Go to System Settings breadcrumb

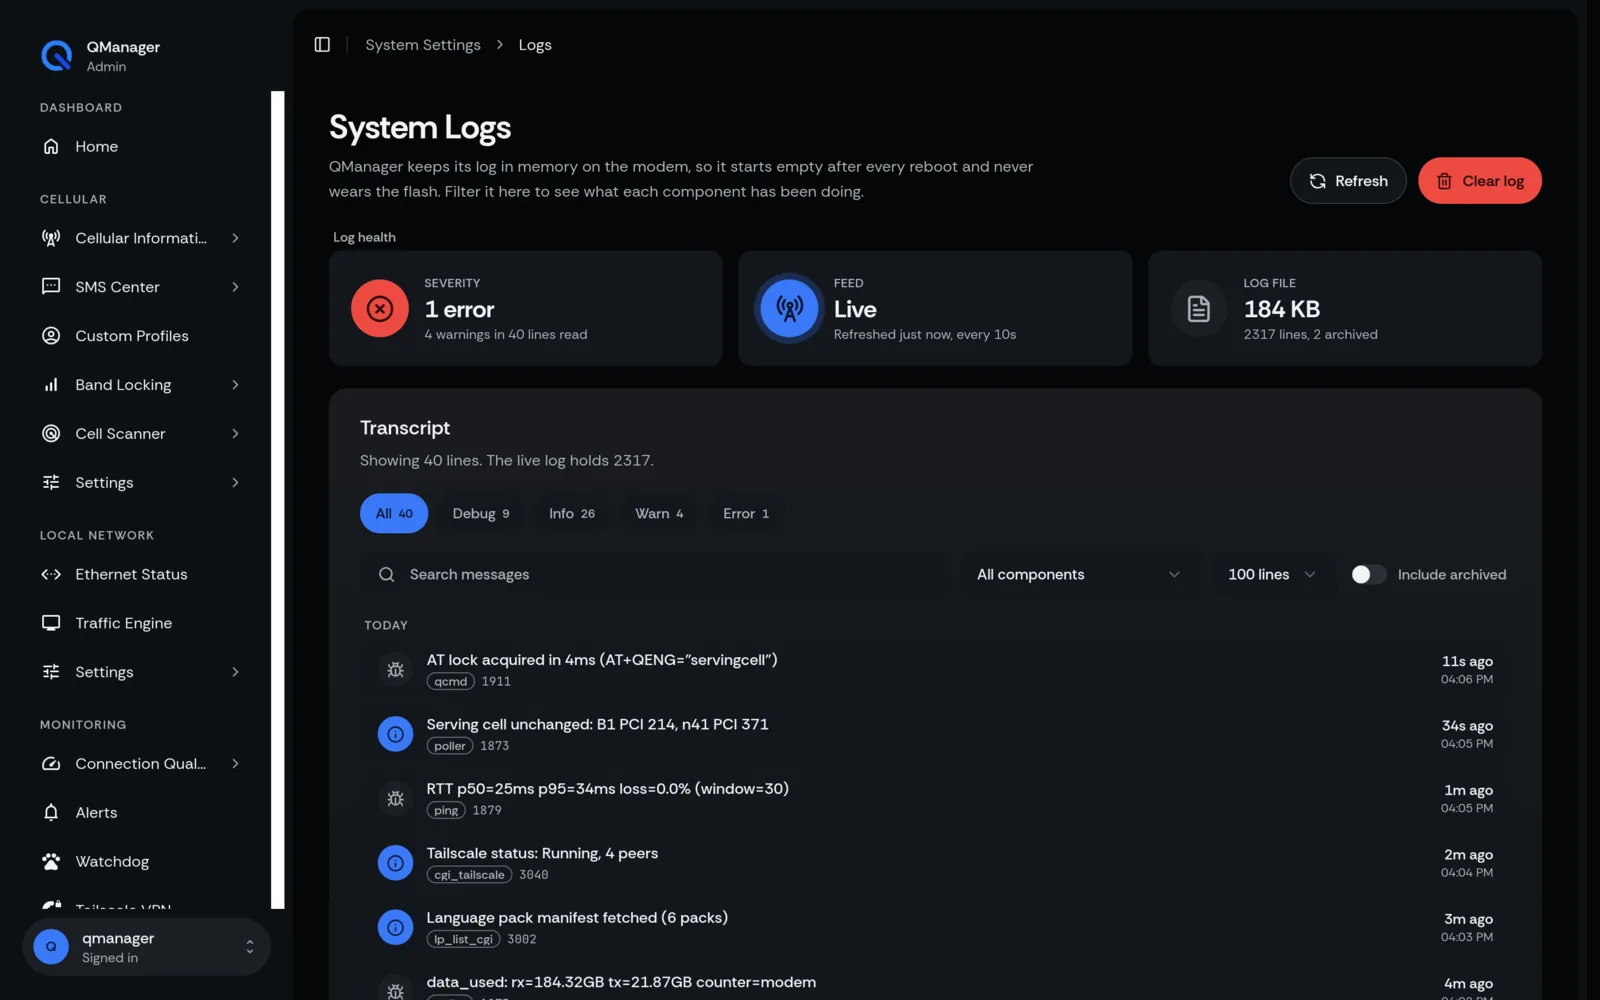[423, 45]
